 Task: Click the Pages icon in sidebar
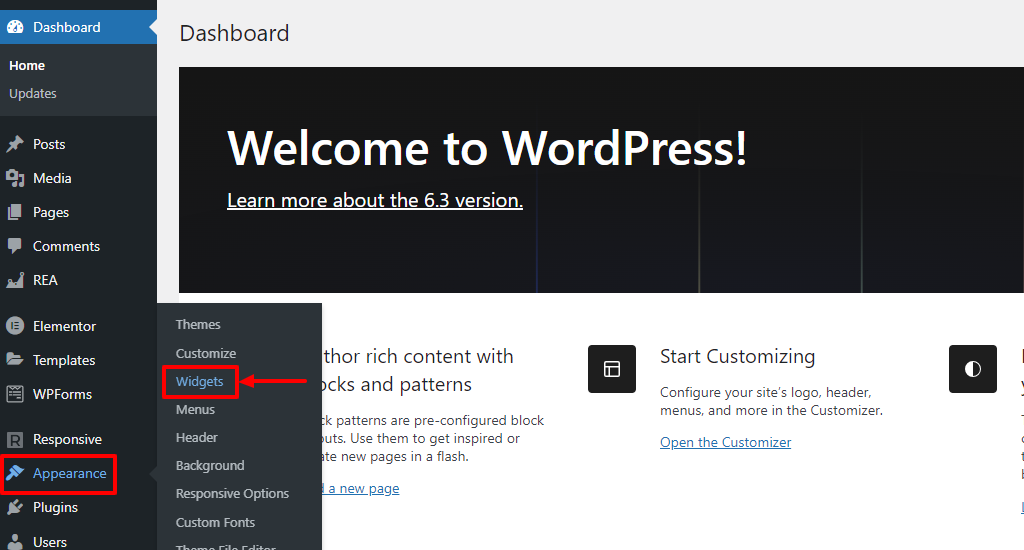pyautogui.click(x=15, y=212)
